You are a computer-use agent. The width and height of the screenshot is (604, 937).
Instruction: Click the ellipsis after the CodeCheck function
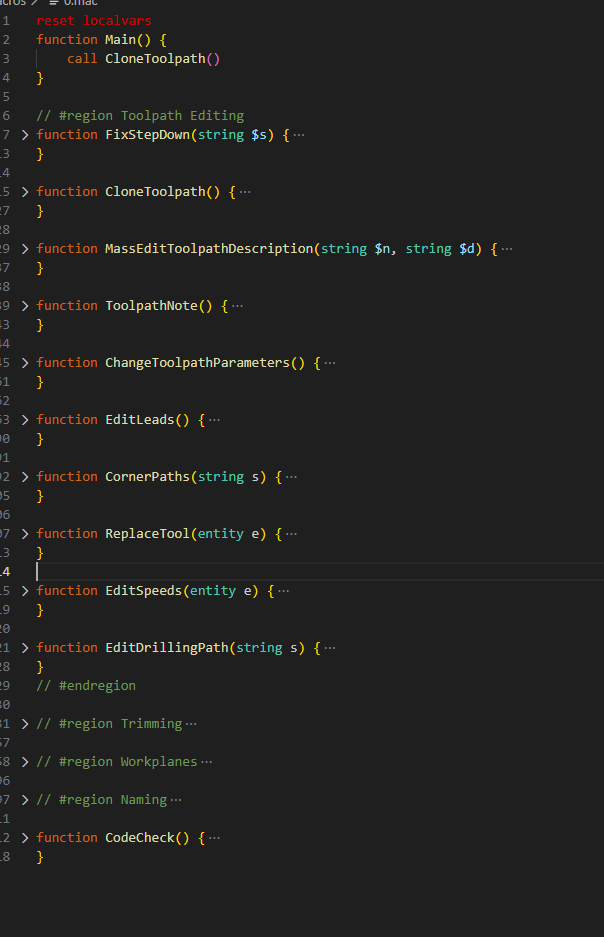214,838
